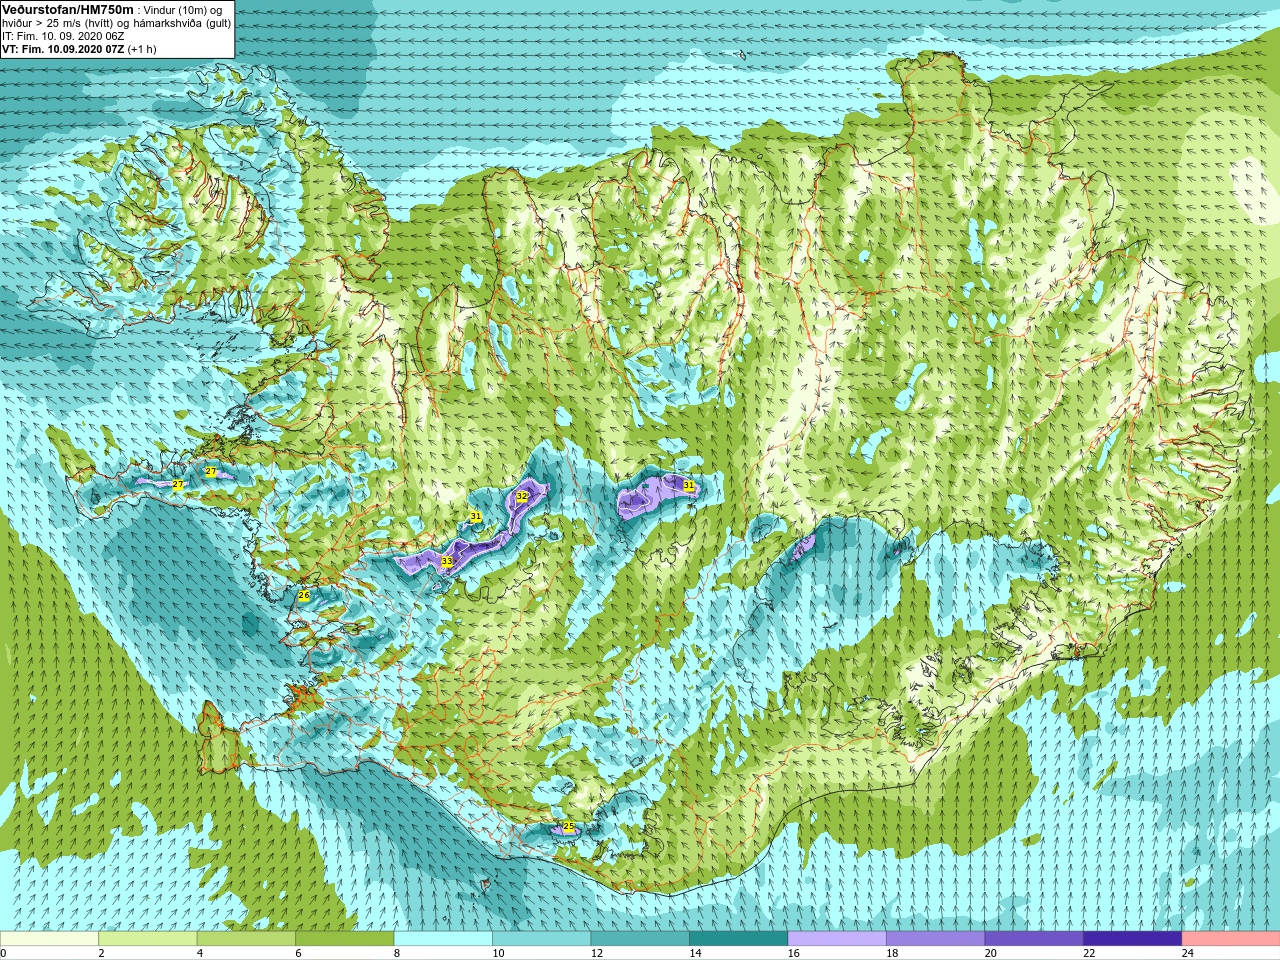Select the 'IT: Fim. 10. 09. 2020 06Z' line
This screenshot has height=960, width=1280.
coord(63,36)
